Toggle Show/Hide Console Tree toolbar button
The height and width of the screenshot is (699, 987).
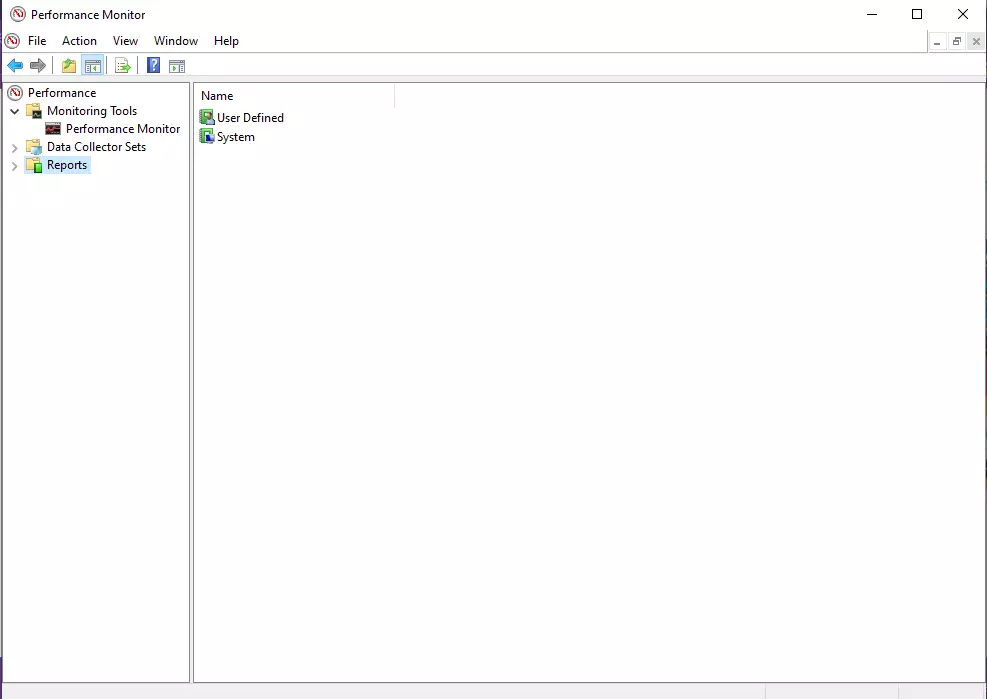(x=92, y=66)
